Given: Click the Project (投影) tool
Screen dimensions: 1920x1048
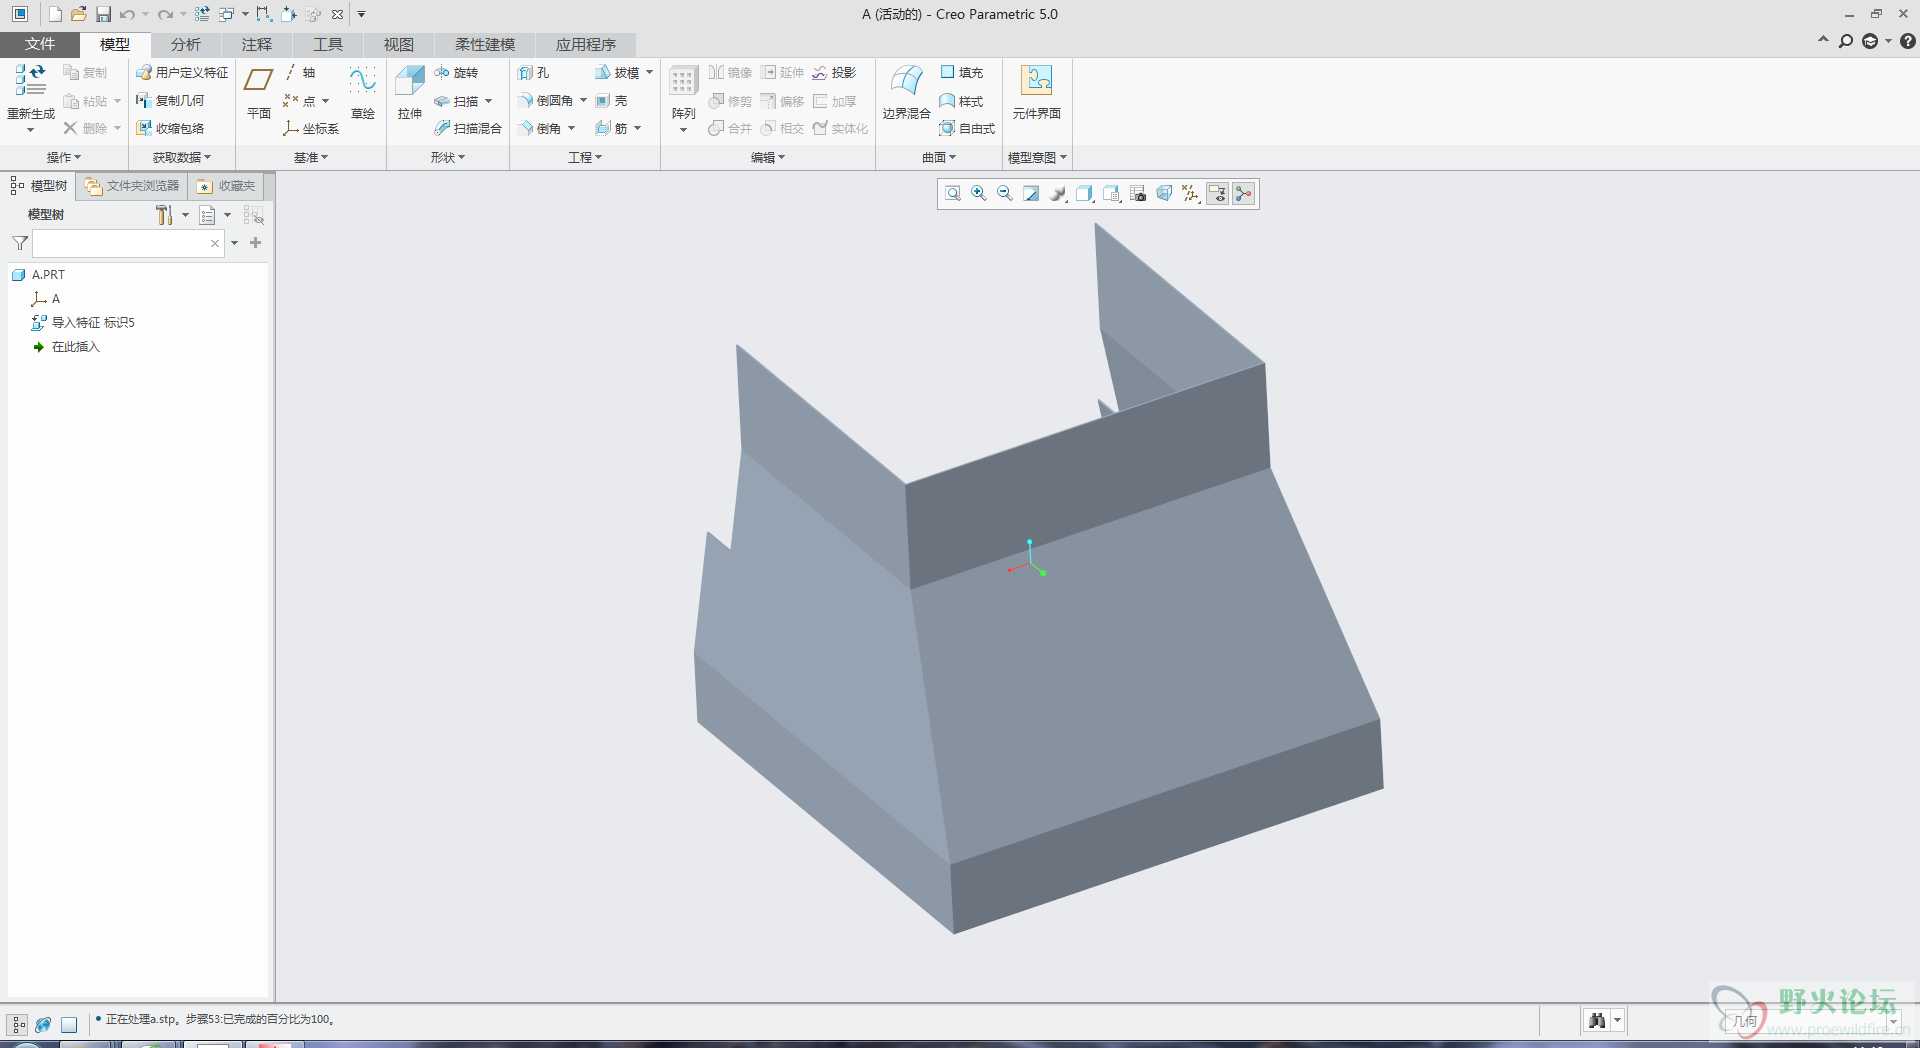Looking at the screenshot, I should 834,73.
